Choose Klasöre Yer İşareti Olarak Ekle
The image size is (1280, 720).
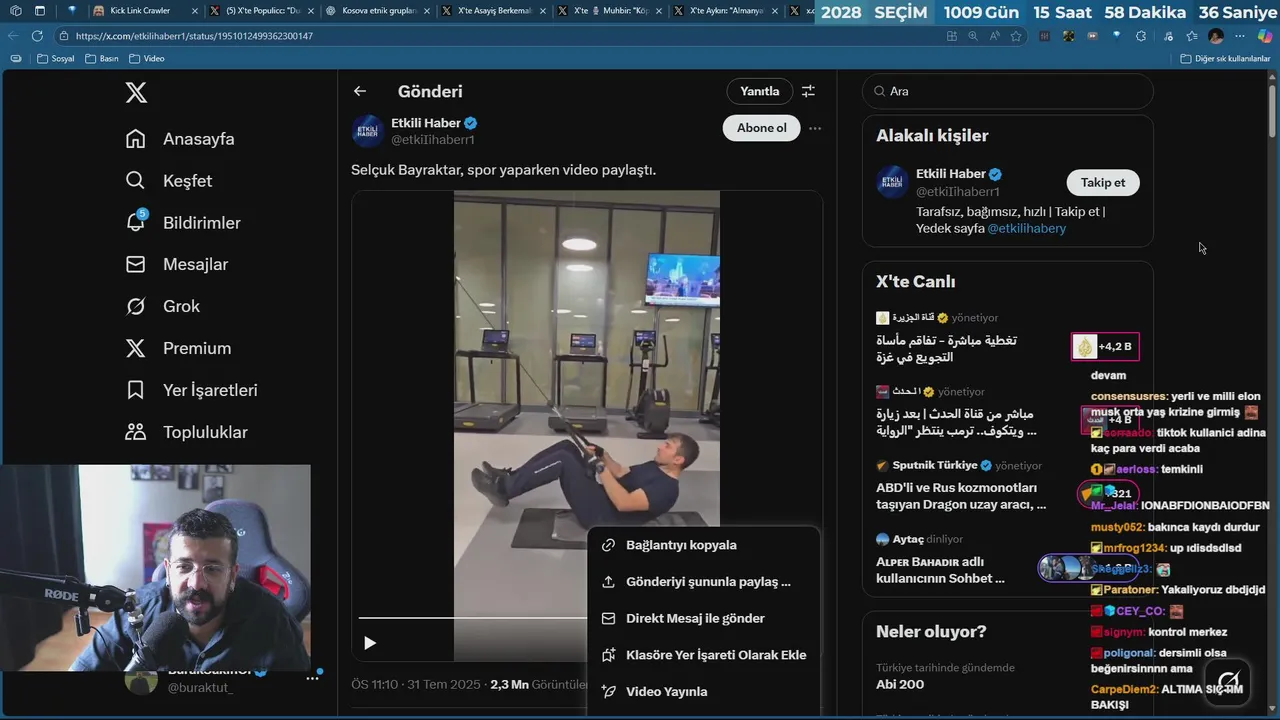click(703, 655)
